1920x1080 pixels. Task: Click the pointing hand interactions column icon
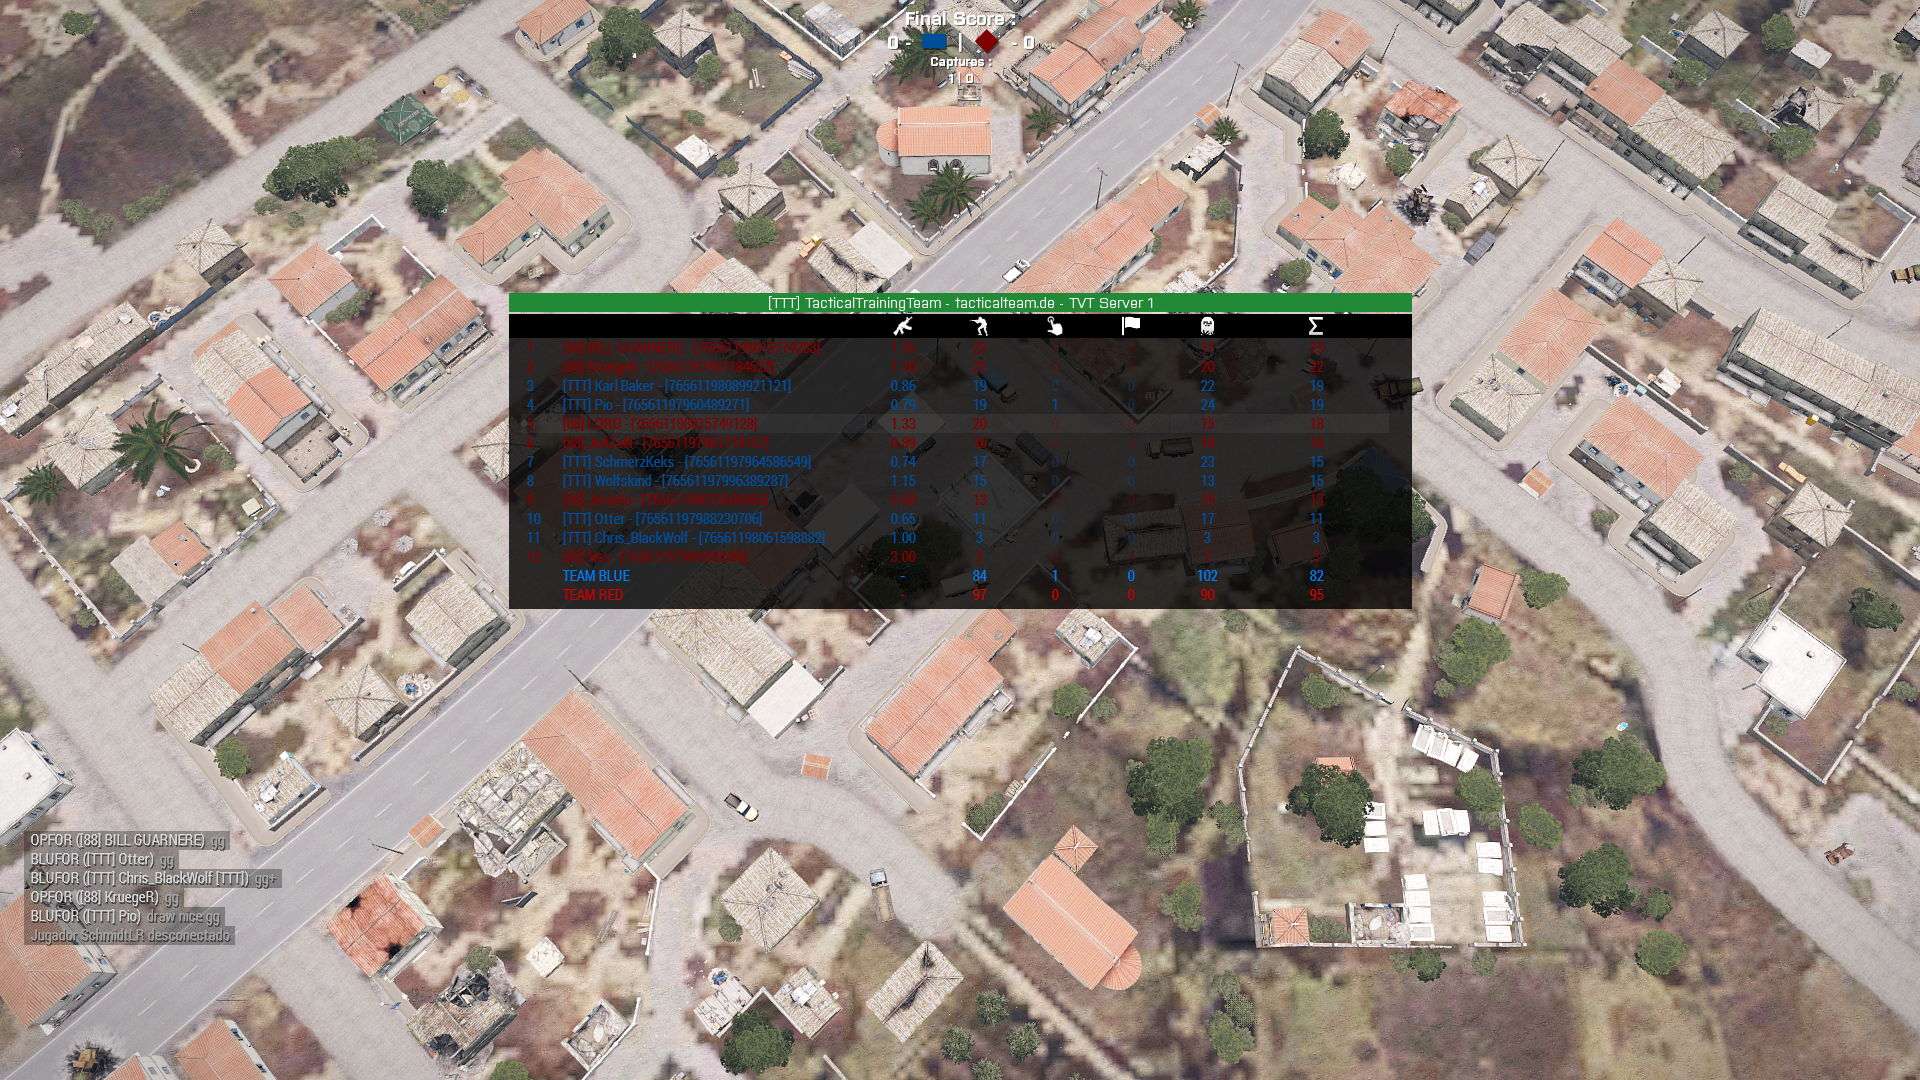click(x=1055, y=326)
